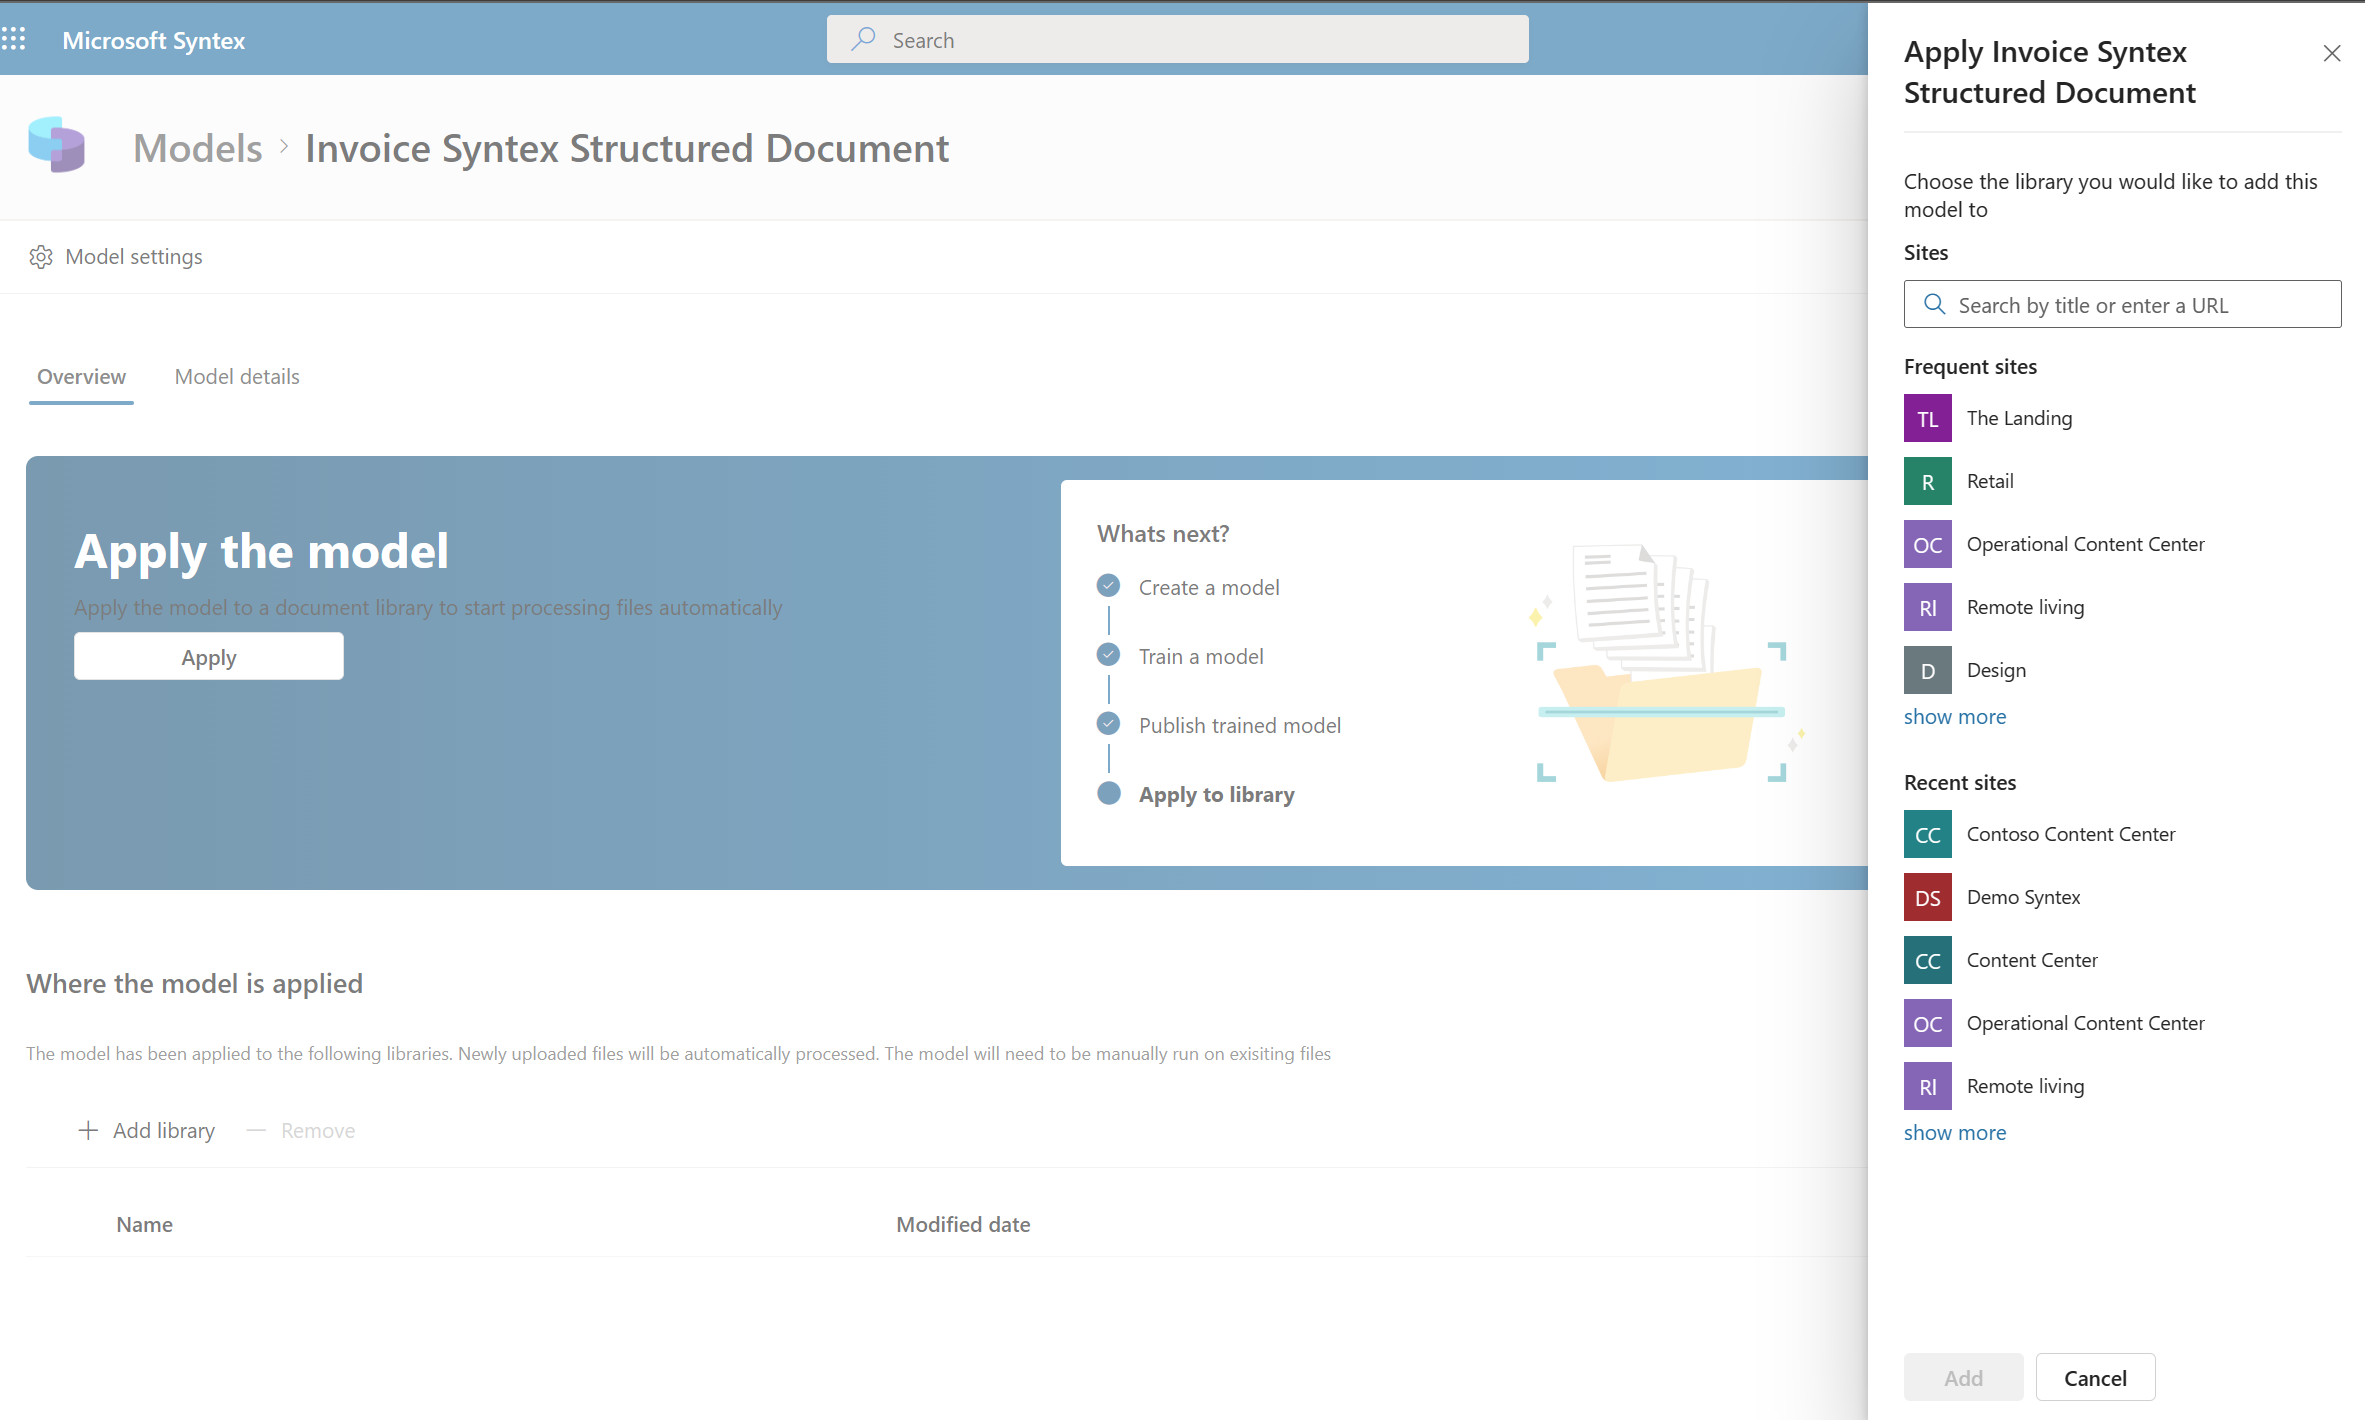Click Invoice Syntex Structured Document breadcrumb title
The width and height of the screenshot is (2365, 1420).
(x=627, y=148)
